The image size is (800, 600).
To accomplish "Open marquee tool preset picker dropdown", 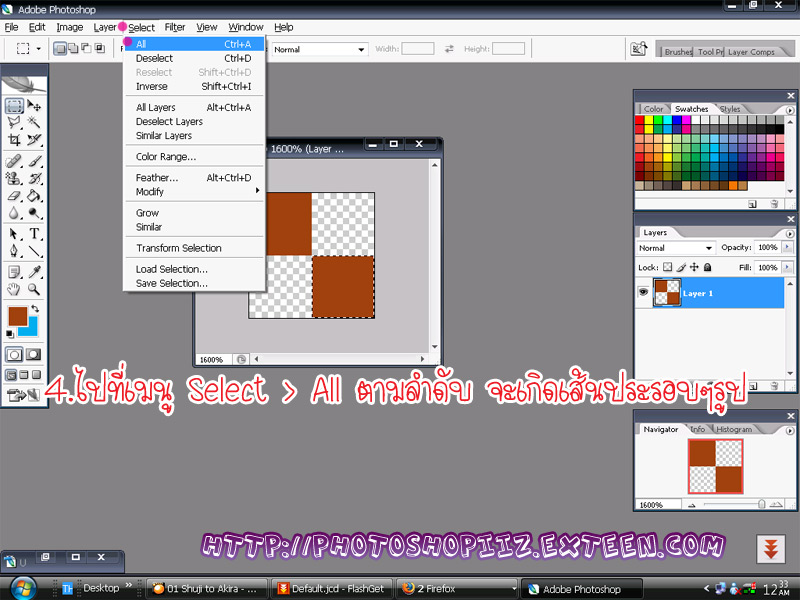I will tap(39, 49).
